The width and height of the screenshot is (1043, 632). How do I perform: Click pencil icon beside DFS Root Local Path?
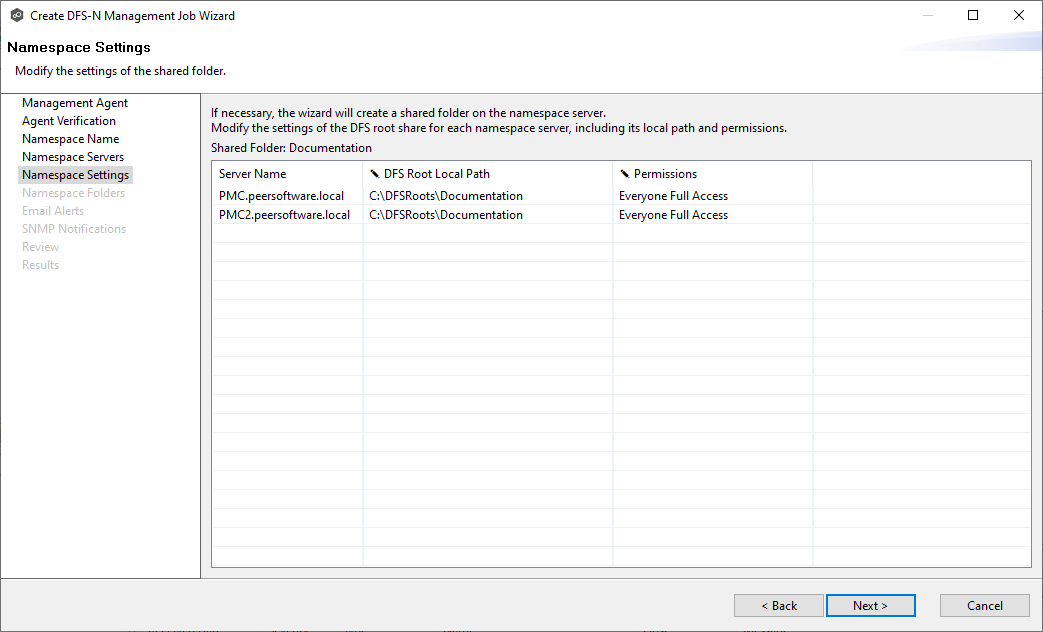click(375, 174)
